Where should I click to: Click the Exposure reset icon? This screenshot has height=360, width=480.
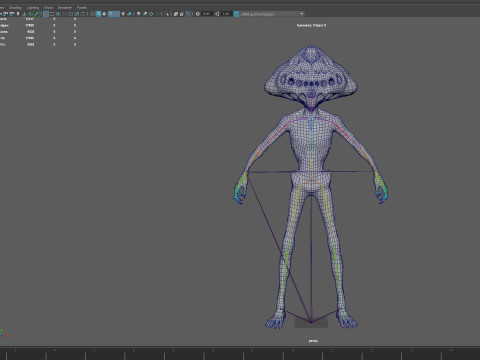click(198, 14)
